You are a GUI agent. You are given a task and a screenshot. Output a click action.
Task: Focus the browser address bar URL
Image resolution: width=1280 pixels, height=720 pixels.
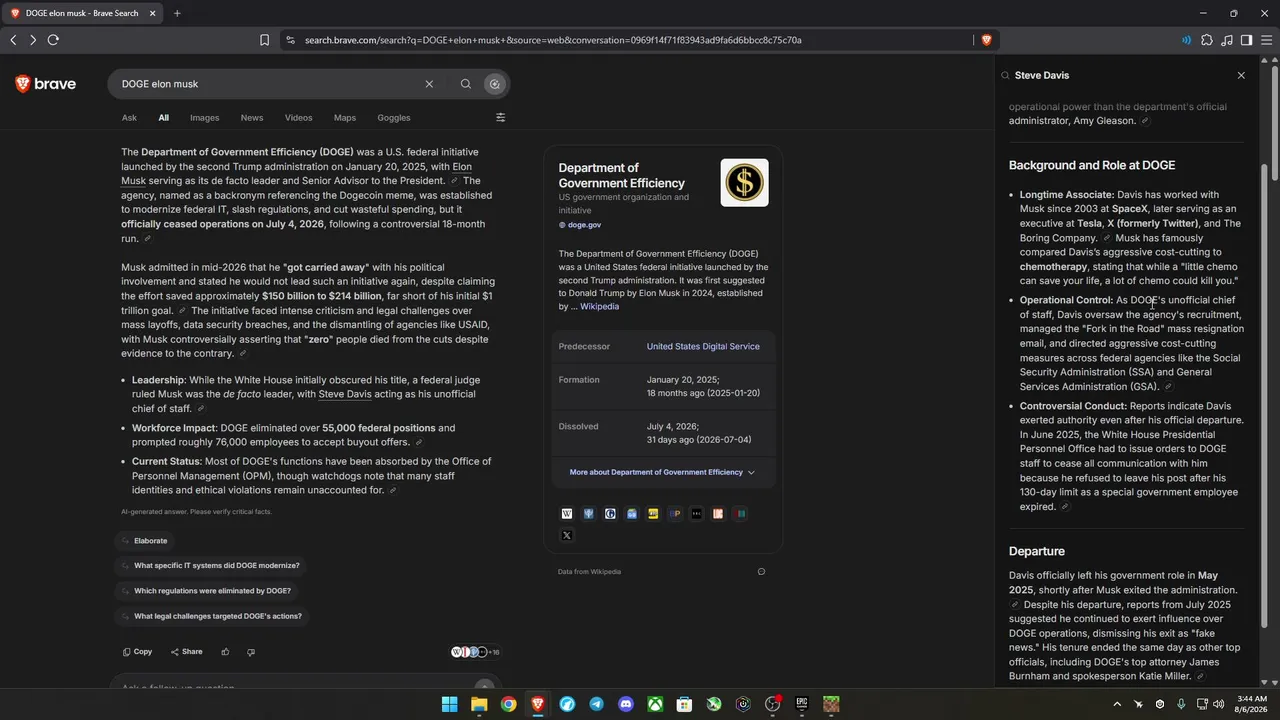[x=553, y=40]
